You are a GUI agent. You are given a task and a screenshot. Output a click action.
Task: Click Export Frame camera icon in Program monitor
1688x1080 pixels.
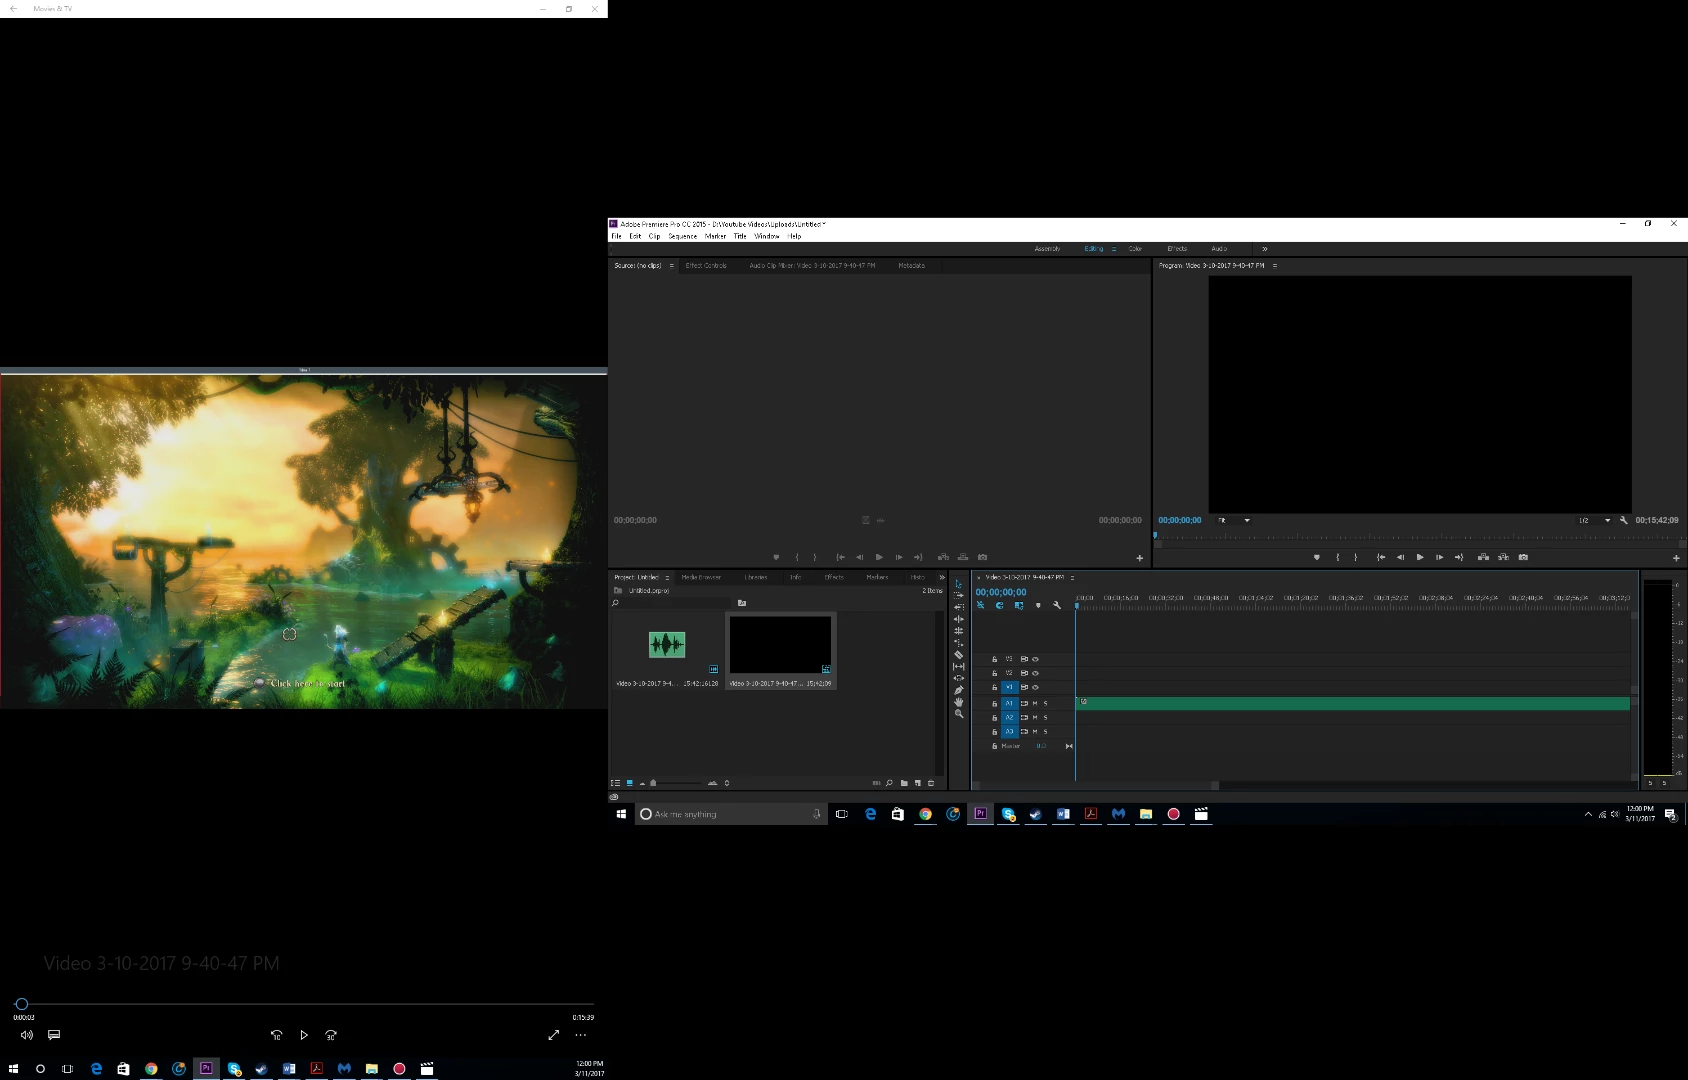(1523, 557)
